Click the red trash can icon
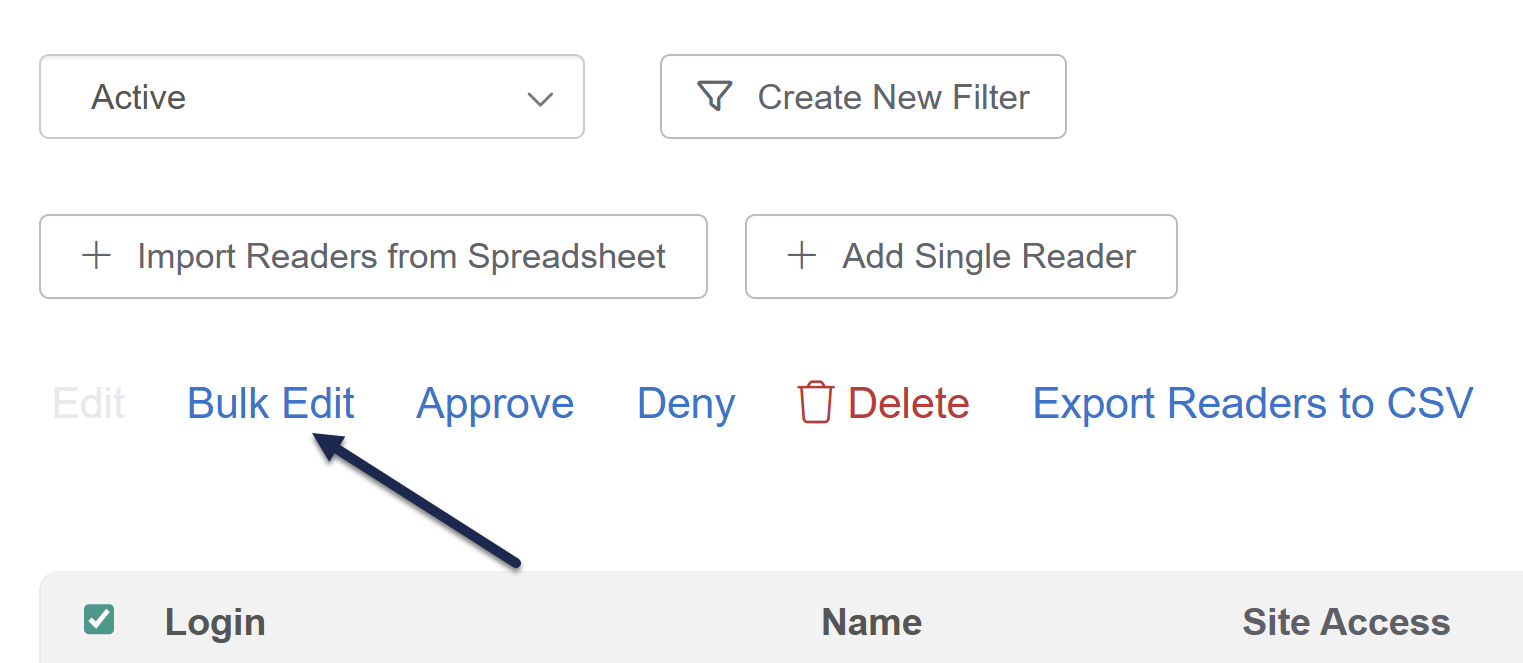Screen dimensions: 1523x663 [x=815, y=403]
